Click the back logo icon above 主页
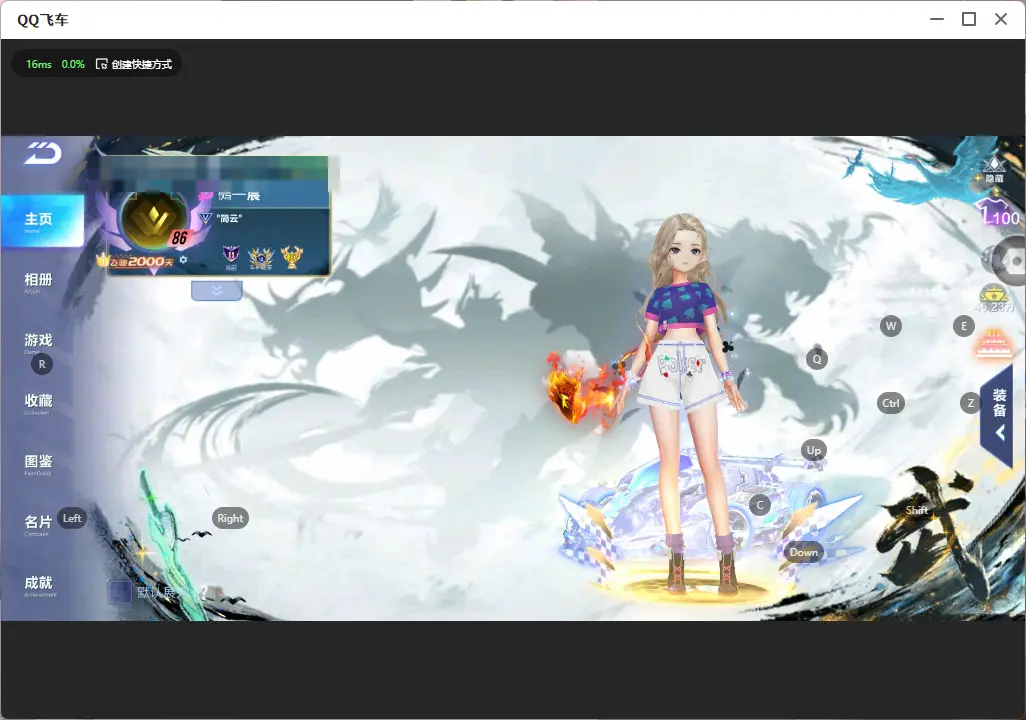The width and height of the screenshot is (1026, 720). [43, 153]
